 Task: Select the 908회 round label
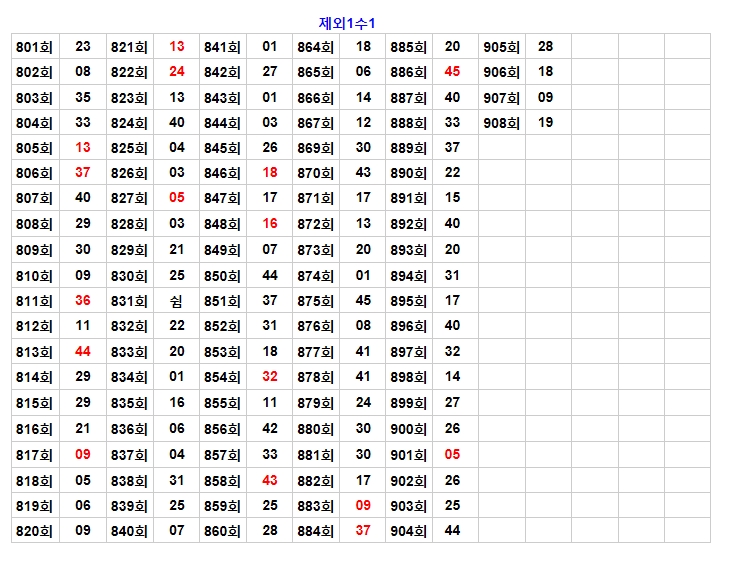tap(501, 123)
